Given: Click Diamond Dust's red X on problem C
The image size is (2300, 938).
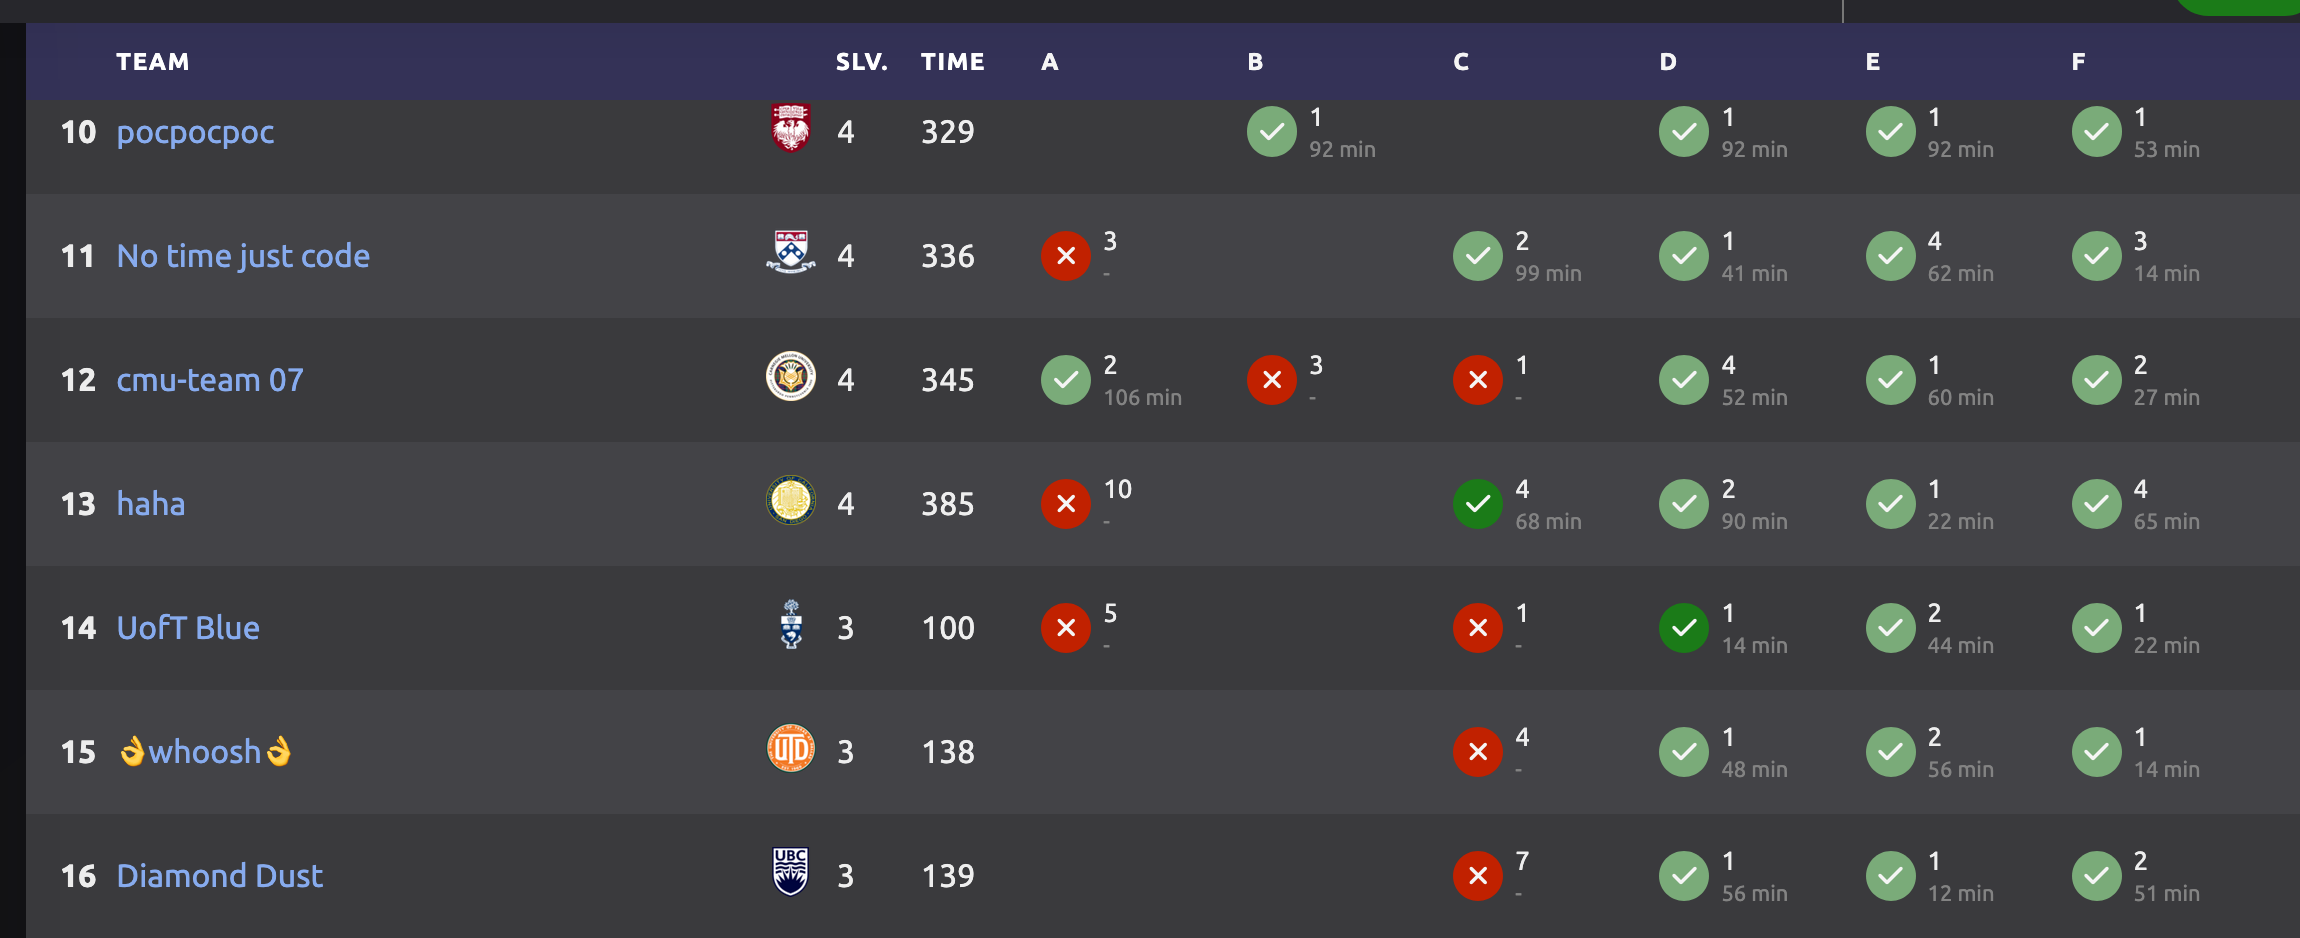Looking at the screenshot, I should click(x=1478, y=876).
